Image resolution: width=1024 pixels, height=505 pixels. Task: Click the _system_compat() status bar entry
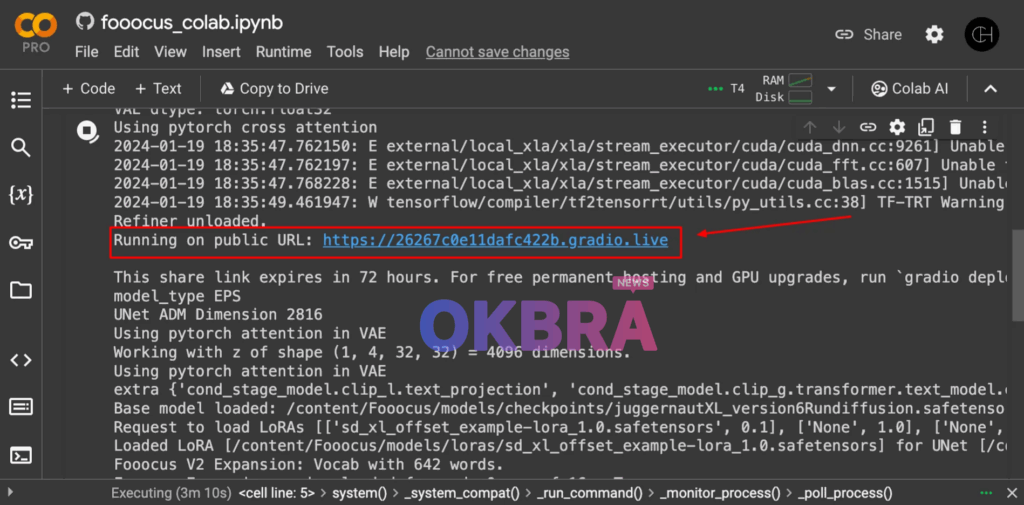coord(462,493)
